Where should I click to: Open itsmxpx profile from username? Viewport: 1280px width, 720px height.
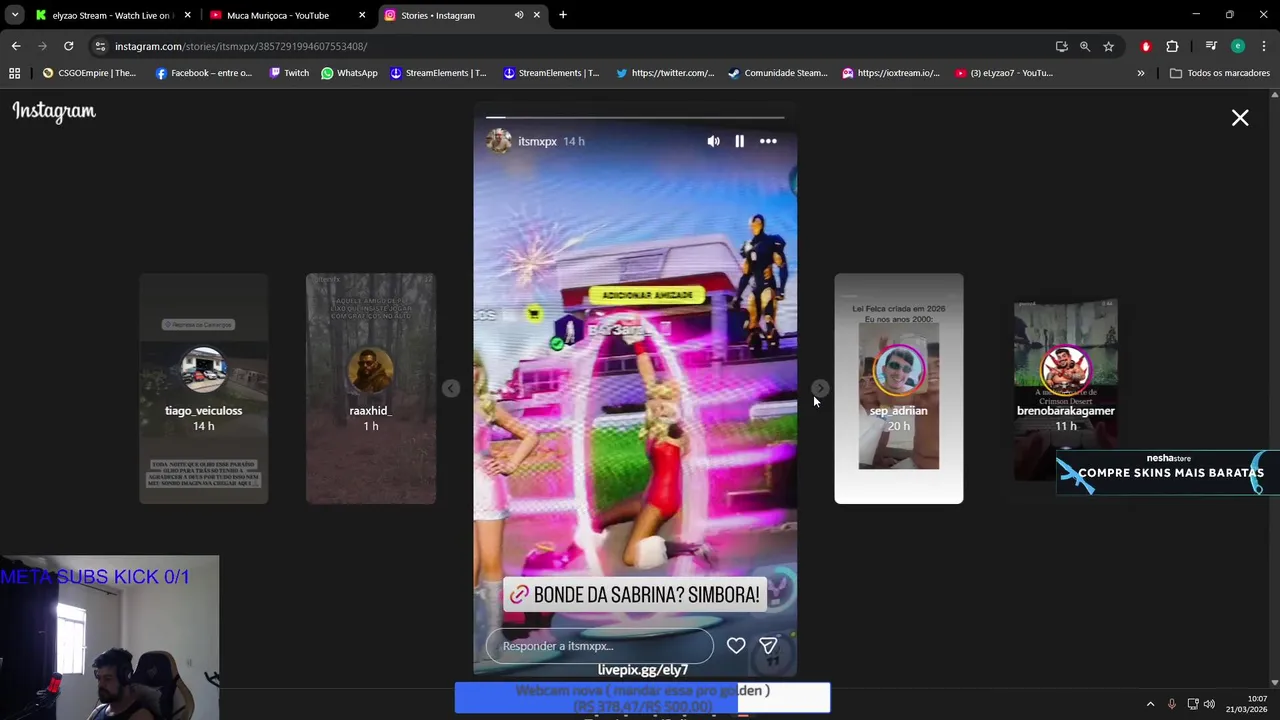click(537, 142)
